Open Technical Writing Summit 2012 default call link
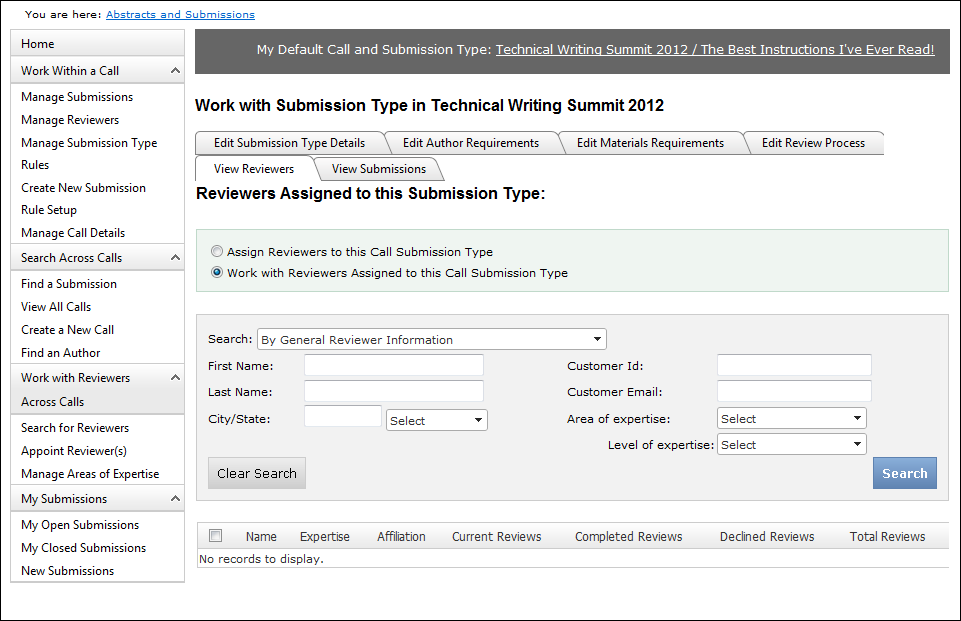This screenshot has height=621, width=961. pyautogui.click(x=714, y=50)
